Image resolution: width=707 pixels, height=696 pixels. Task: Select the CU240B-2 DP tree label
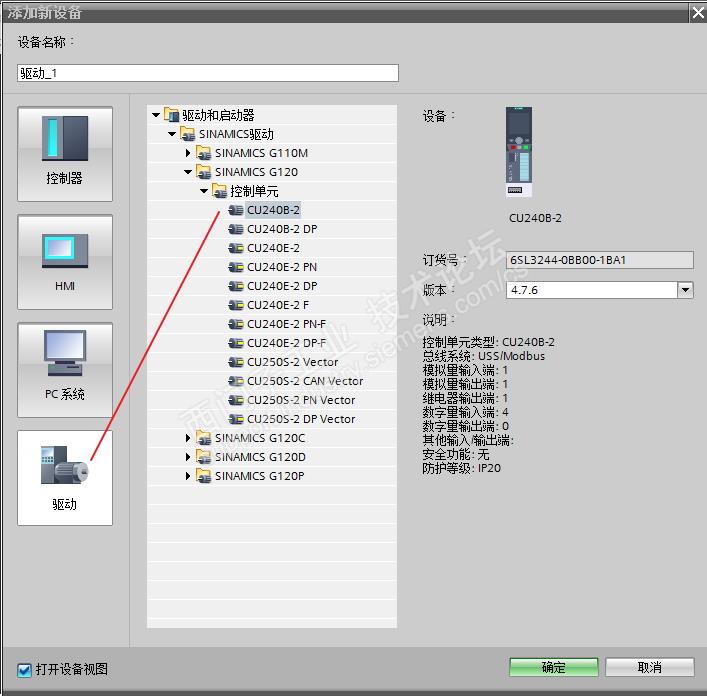click(282, 229)
